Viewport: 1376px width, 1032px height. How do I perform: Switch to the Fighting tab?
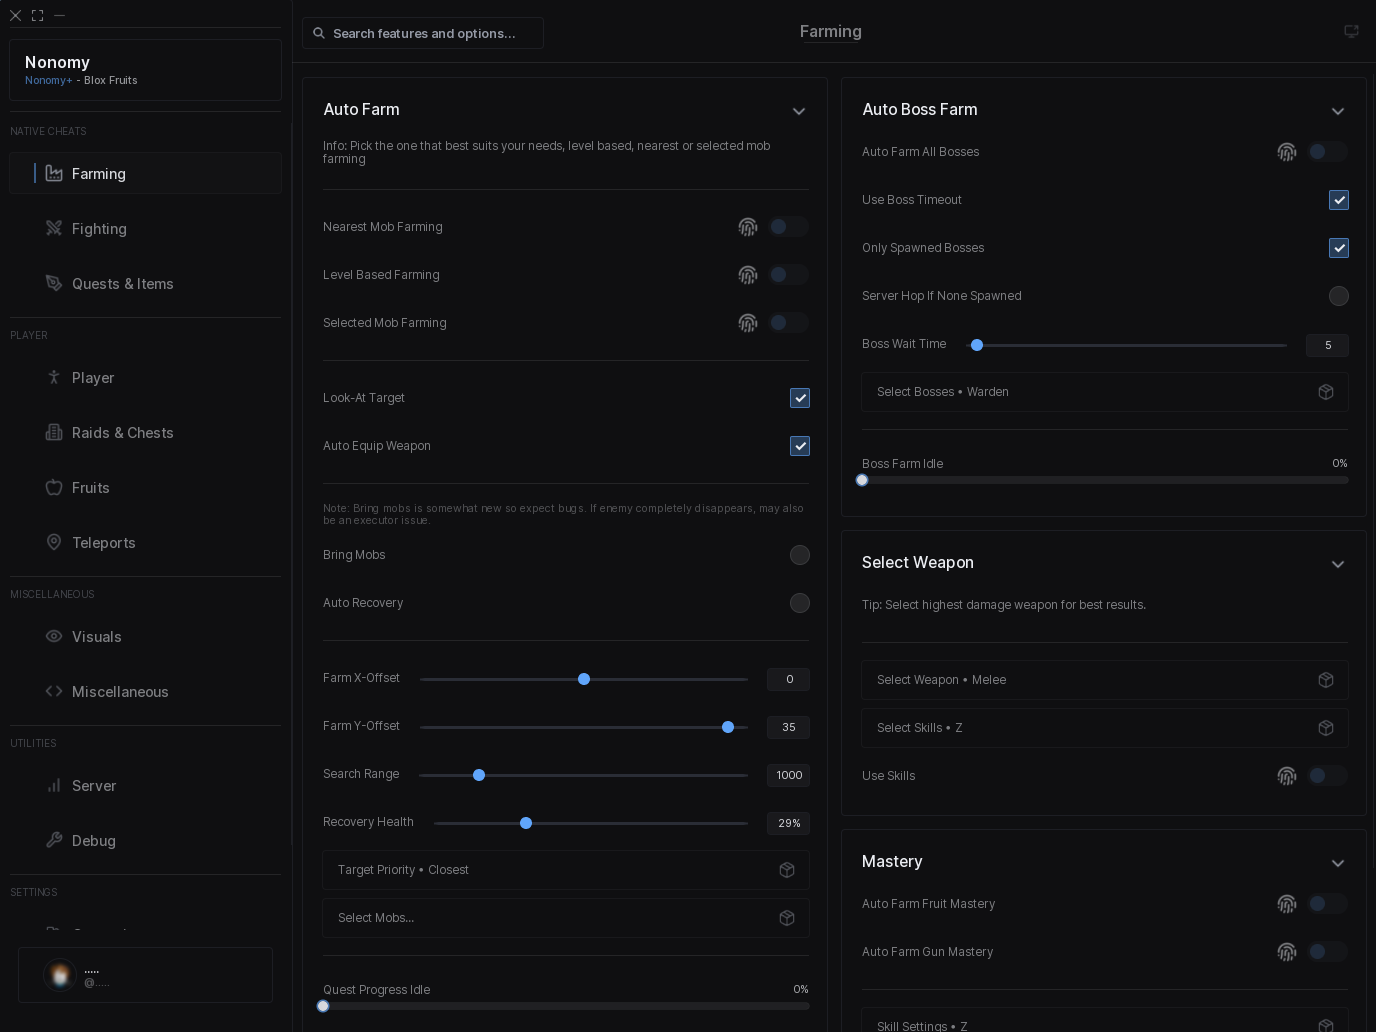point(146,228)
